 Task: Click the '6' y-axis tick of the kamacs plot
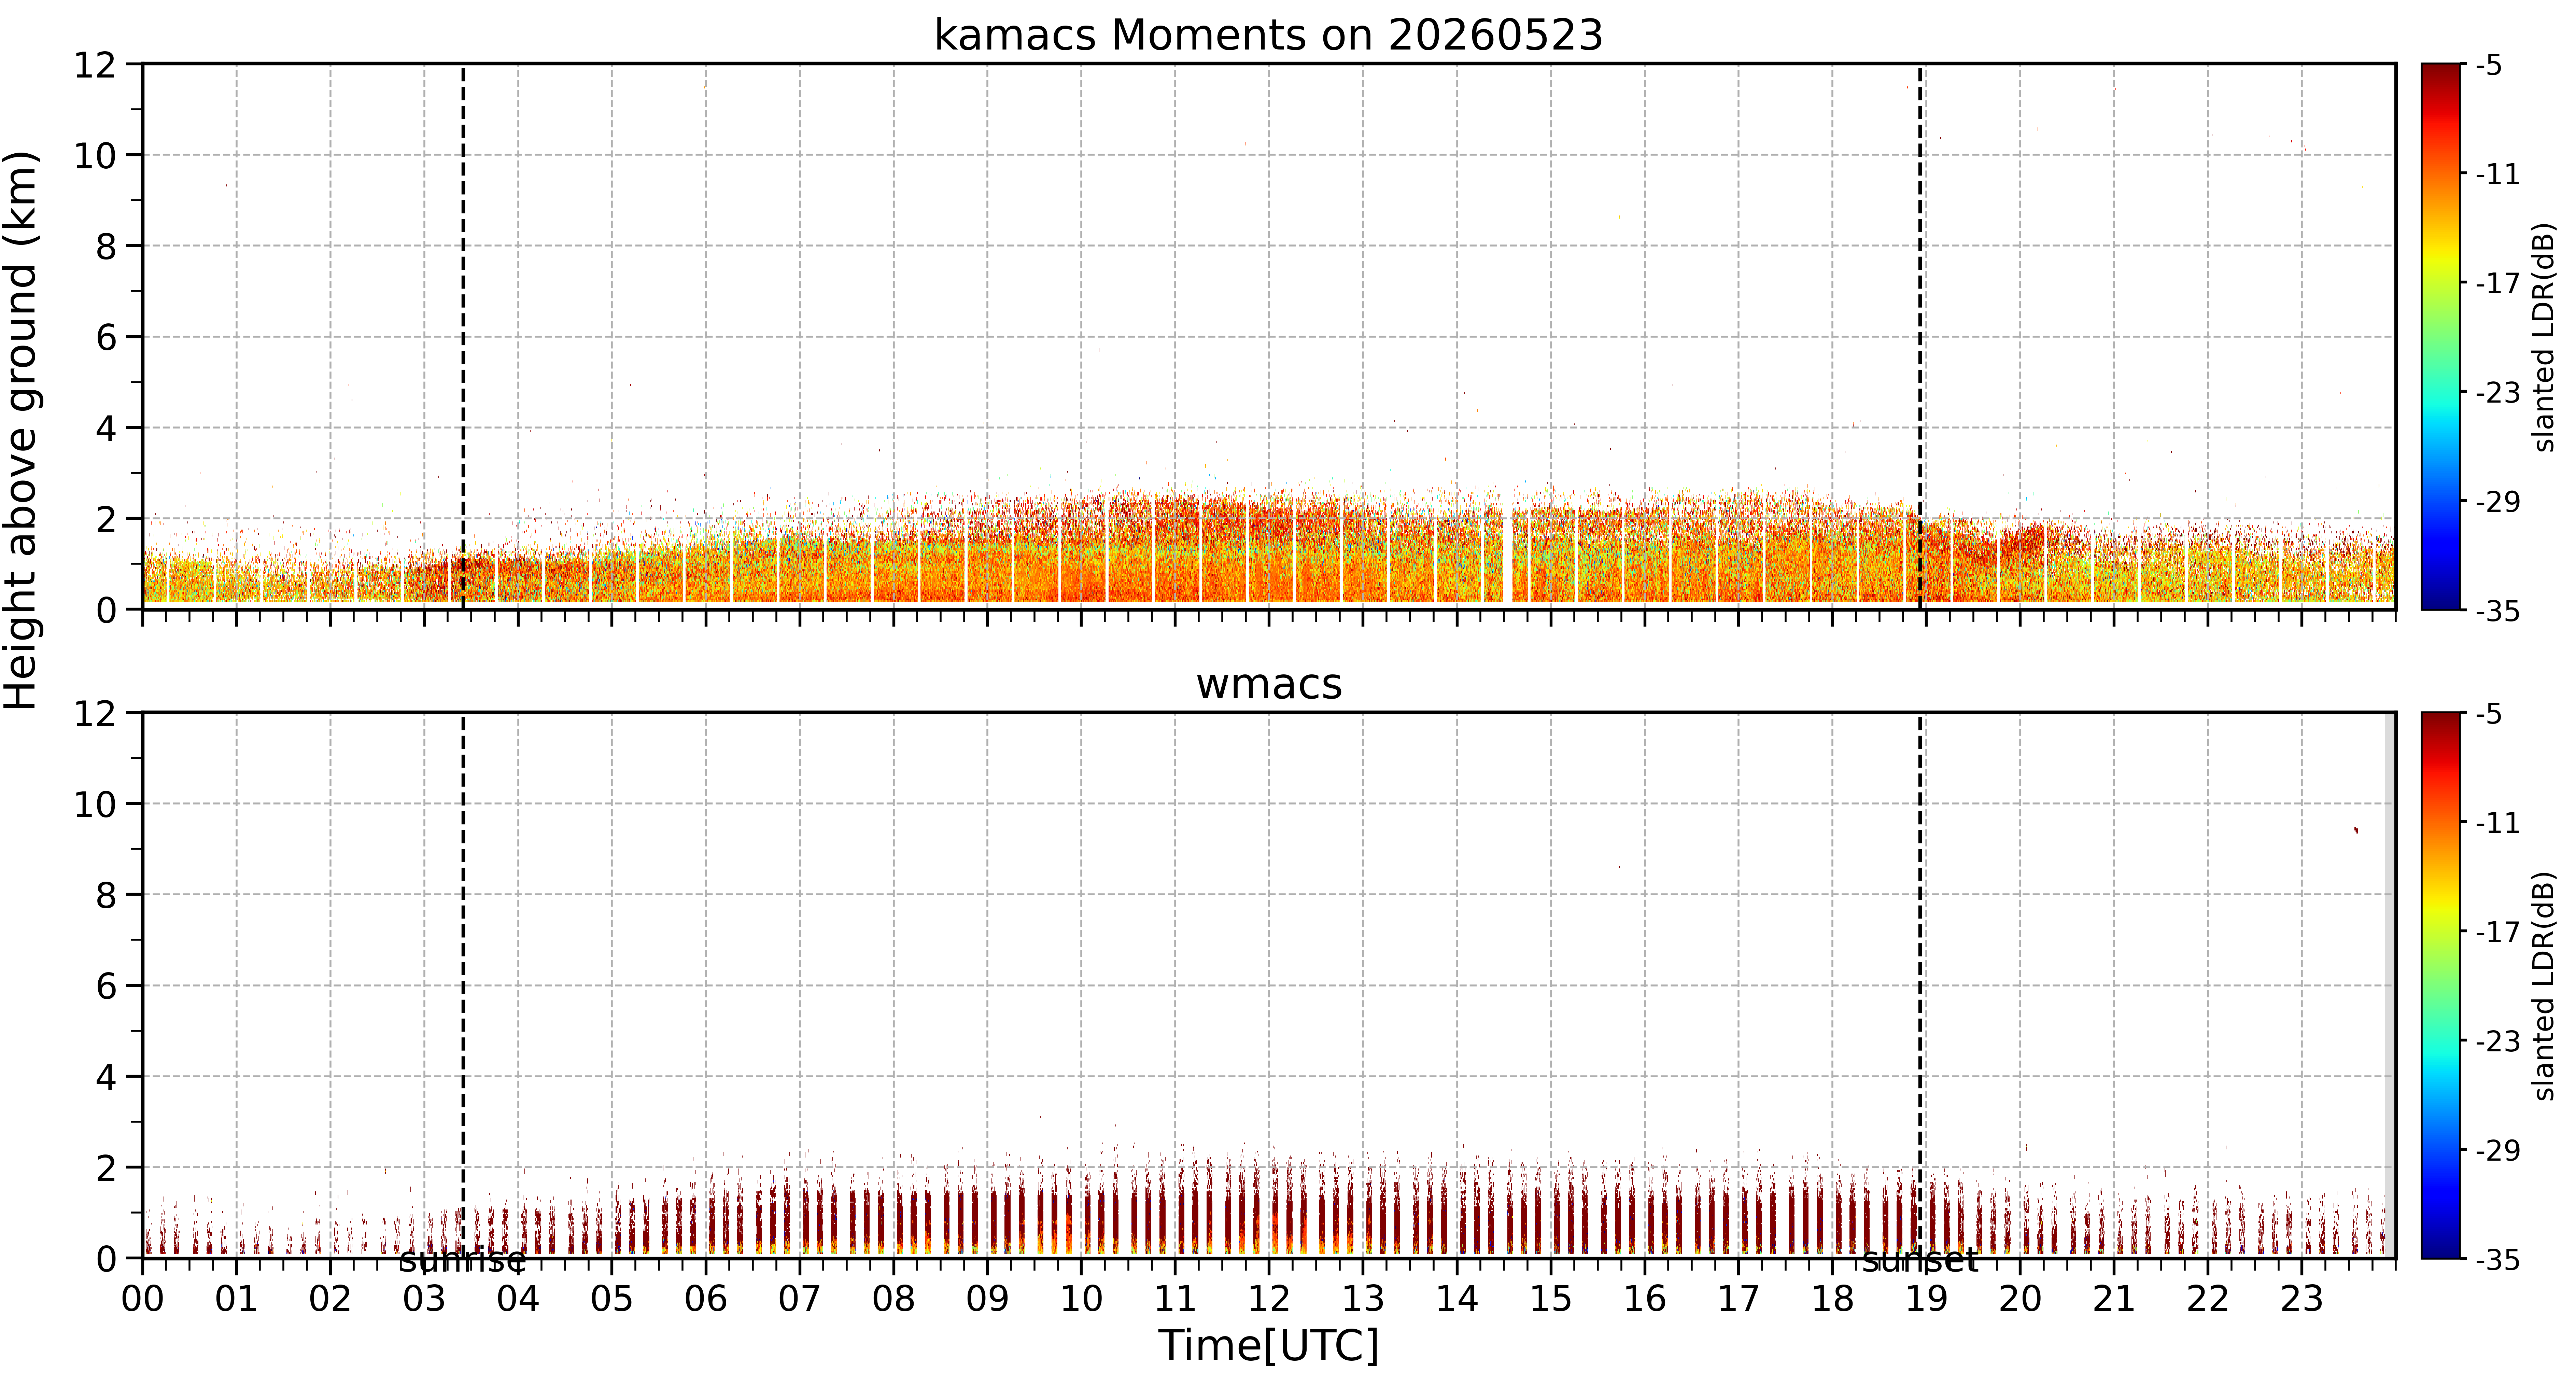(106, 337)
